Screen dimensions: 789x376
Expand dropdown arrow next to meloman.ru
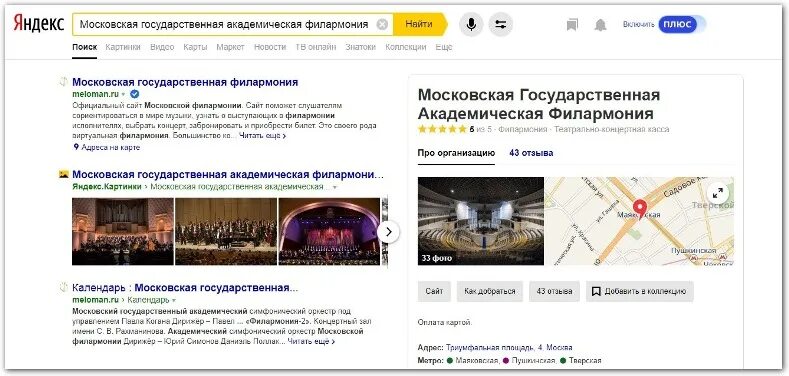[123, 94]
